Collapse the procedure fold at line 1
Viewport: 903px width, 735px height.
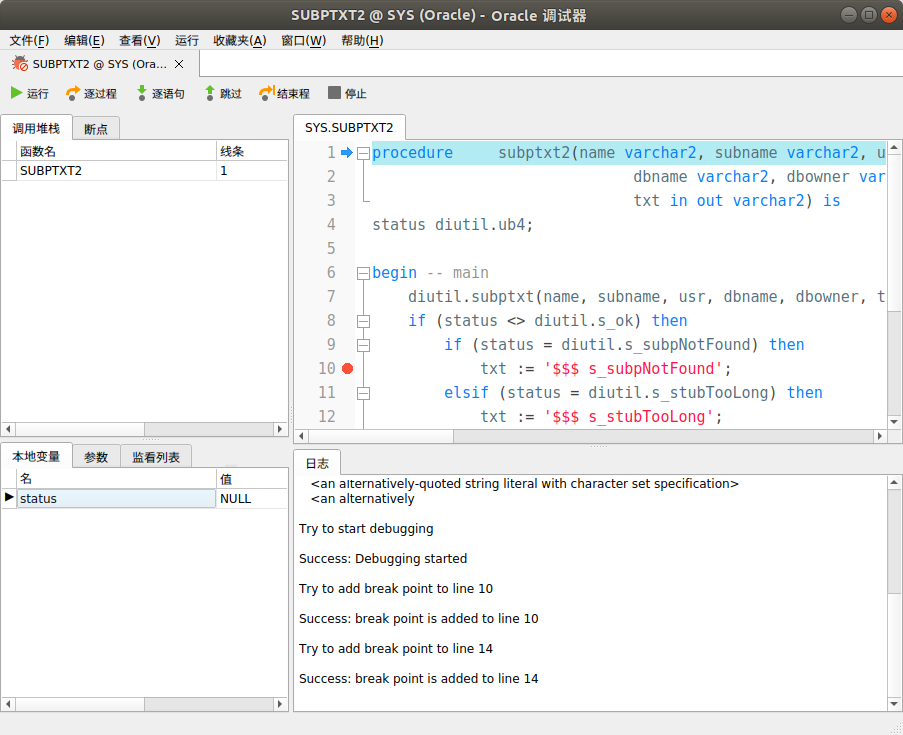(x=363, y=153)
